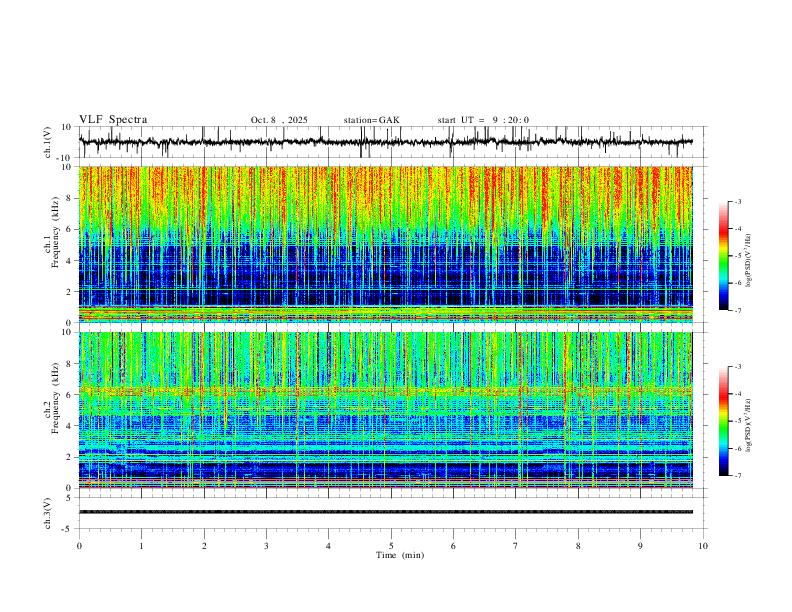
Task: Click the "Time (min)" axis title
Action: [400, 555]
